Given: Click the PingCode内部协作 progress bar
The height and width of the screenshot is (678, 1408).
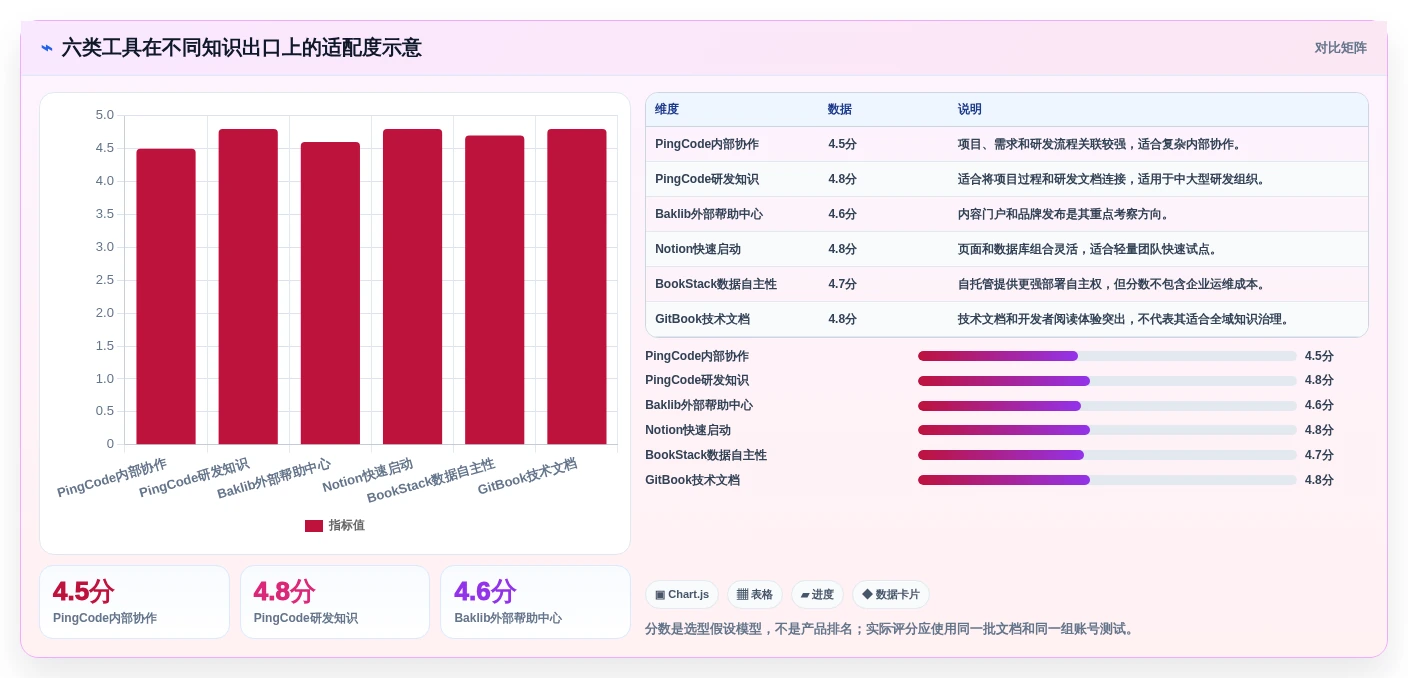Looking at the screenshot, I should click(x=1107, y=356).
